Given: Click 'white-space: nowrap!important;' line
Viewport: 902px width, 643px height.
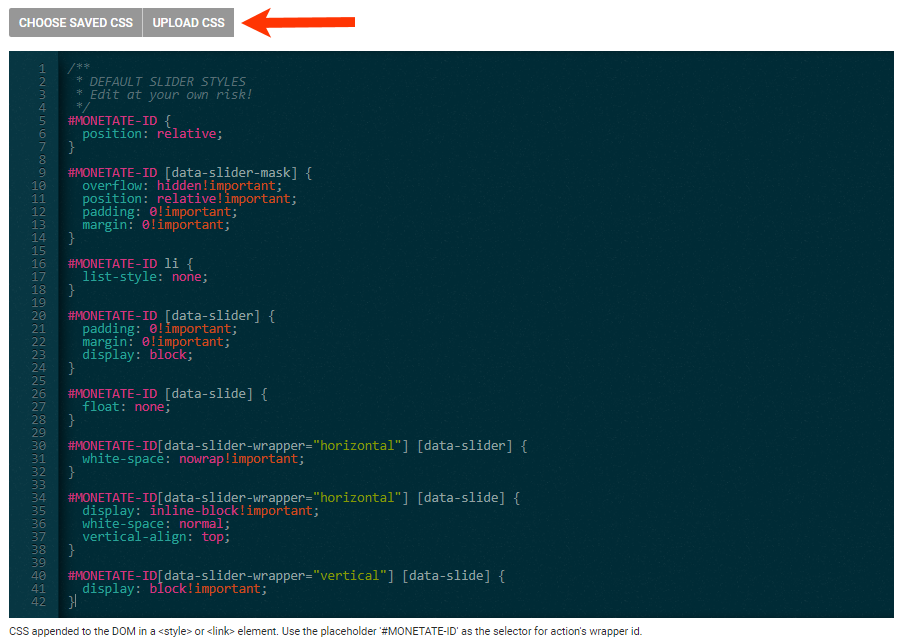Looking at the screenshot, I should pyautogui.click(x=193, y=459).
